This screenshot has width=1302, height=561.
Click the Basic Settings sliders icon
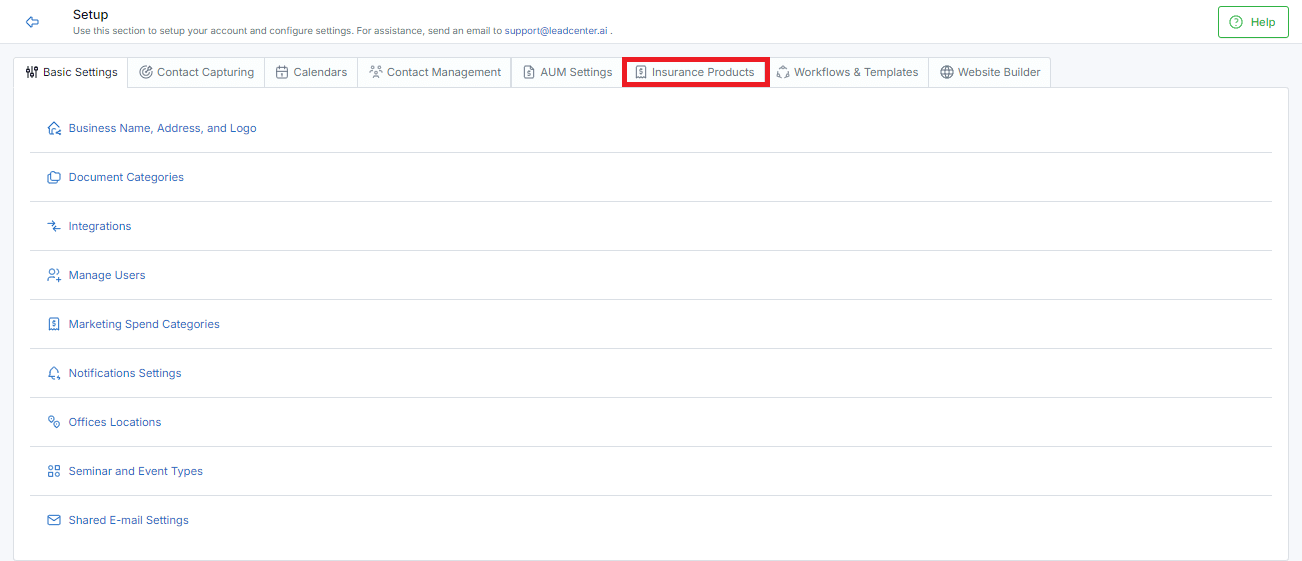(x=31, y=72)
